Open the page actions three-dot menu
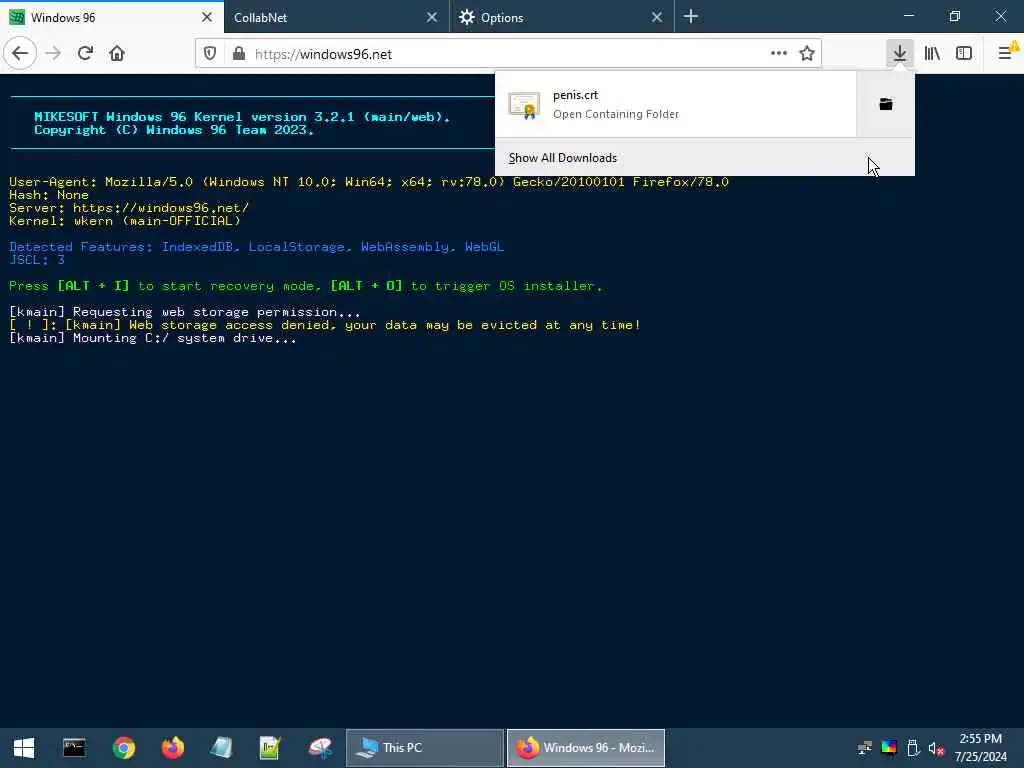The image size is (1024, 768). [778, 54]
